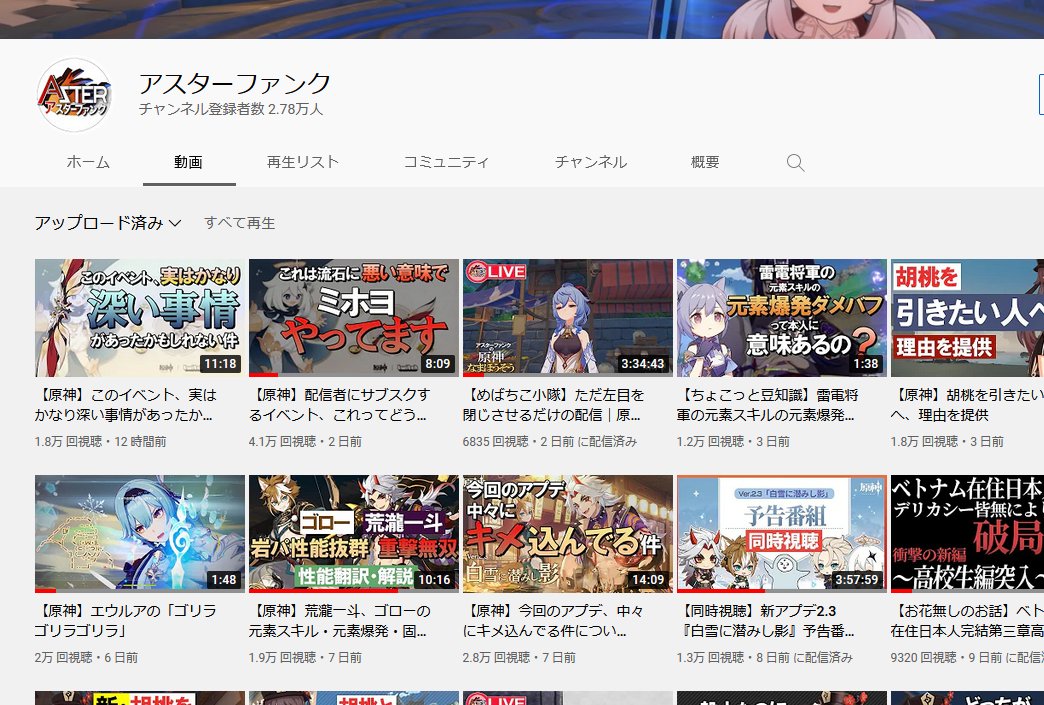Click the 11:18 duration badge
Image resolution: width=1044 pixels, height=705 pixels.
(220, 363)
